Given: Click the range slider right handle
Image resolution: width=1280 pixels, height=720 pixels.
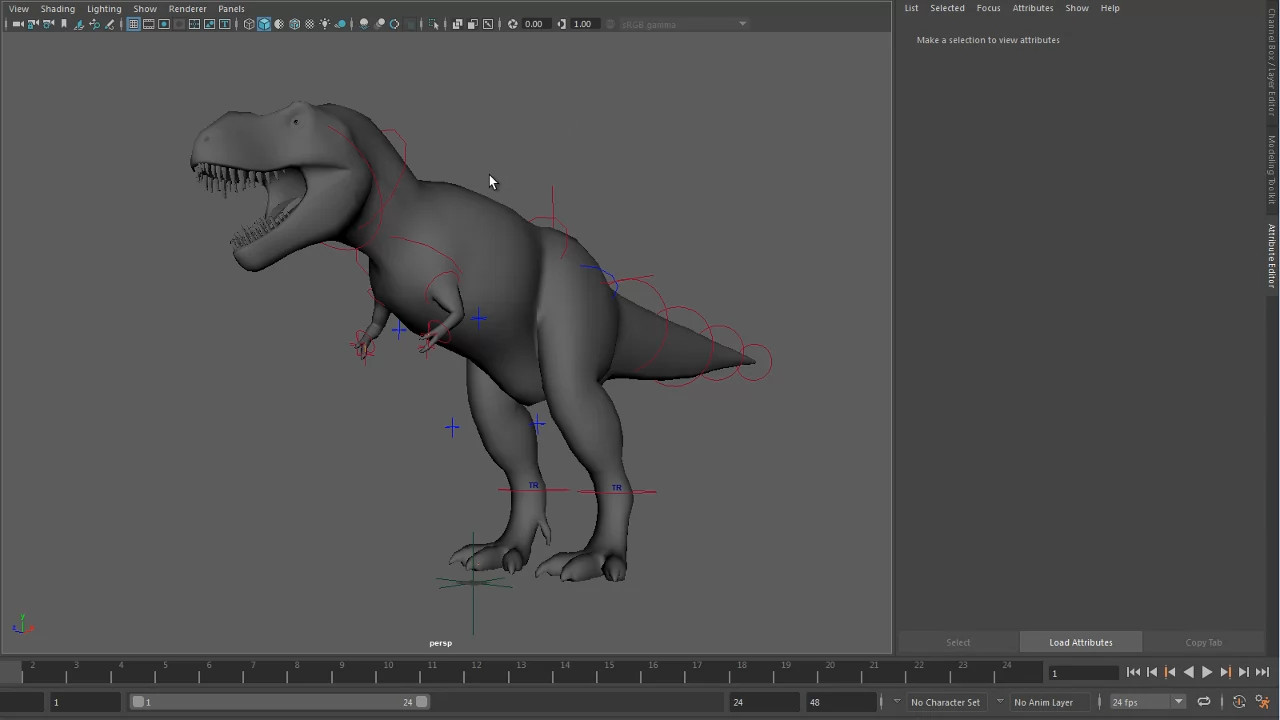Looking at the screenshot, I should coord(422,702).
